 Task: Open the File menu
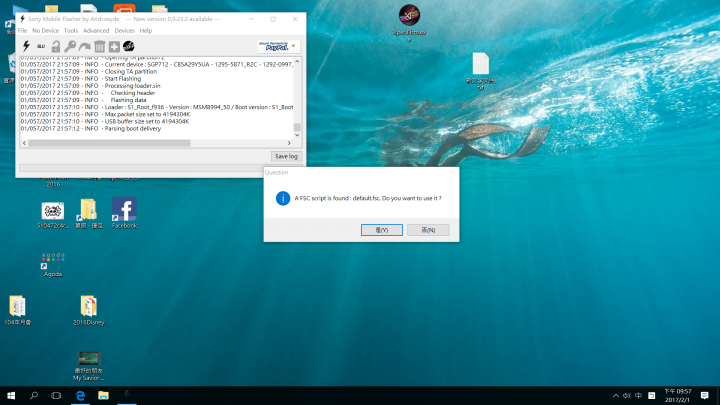coord(22,31)
